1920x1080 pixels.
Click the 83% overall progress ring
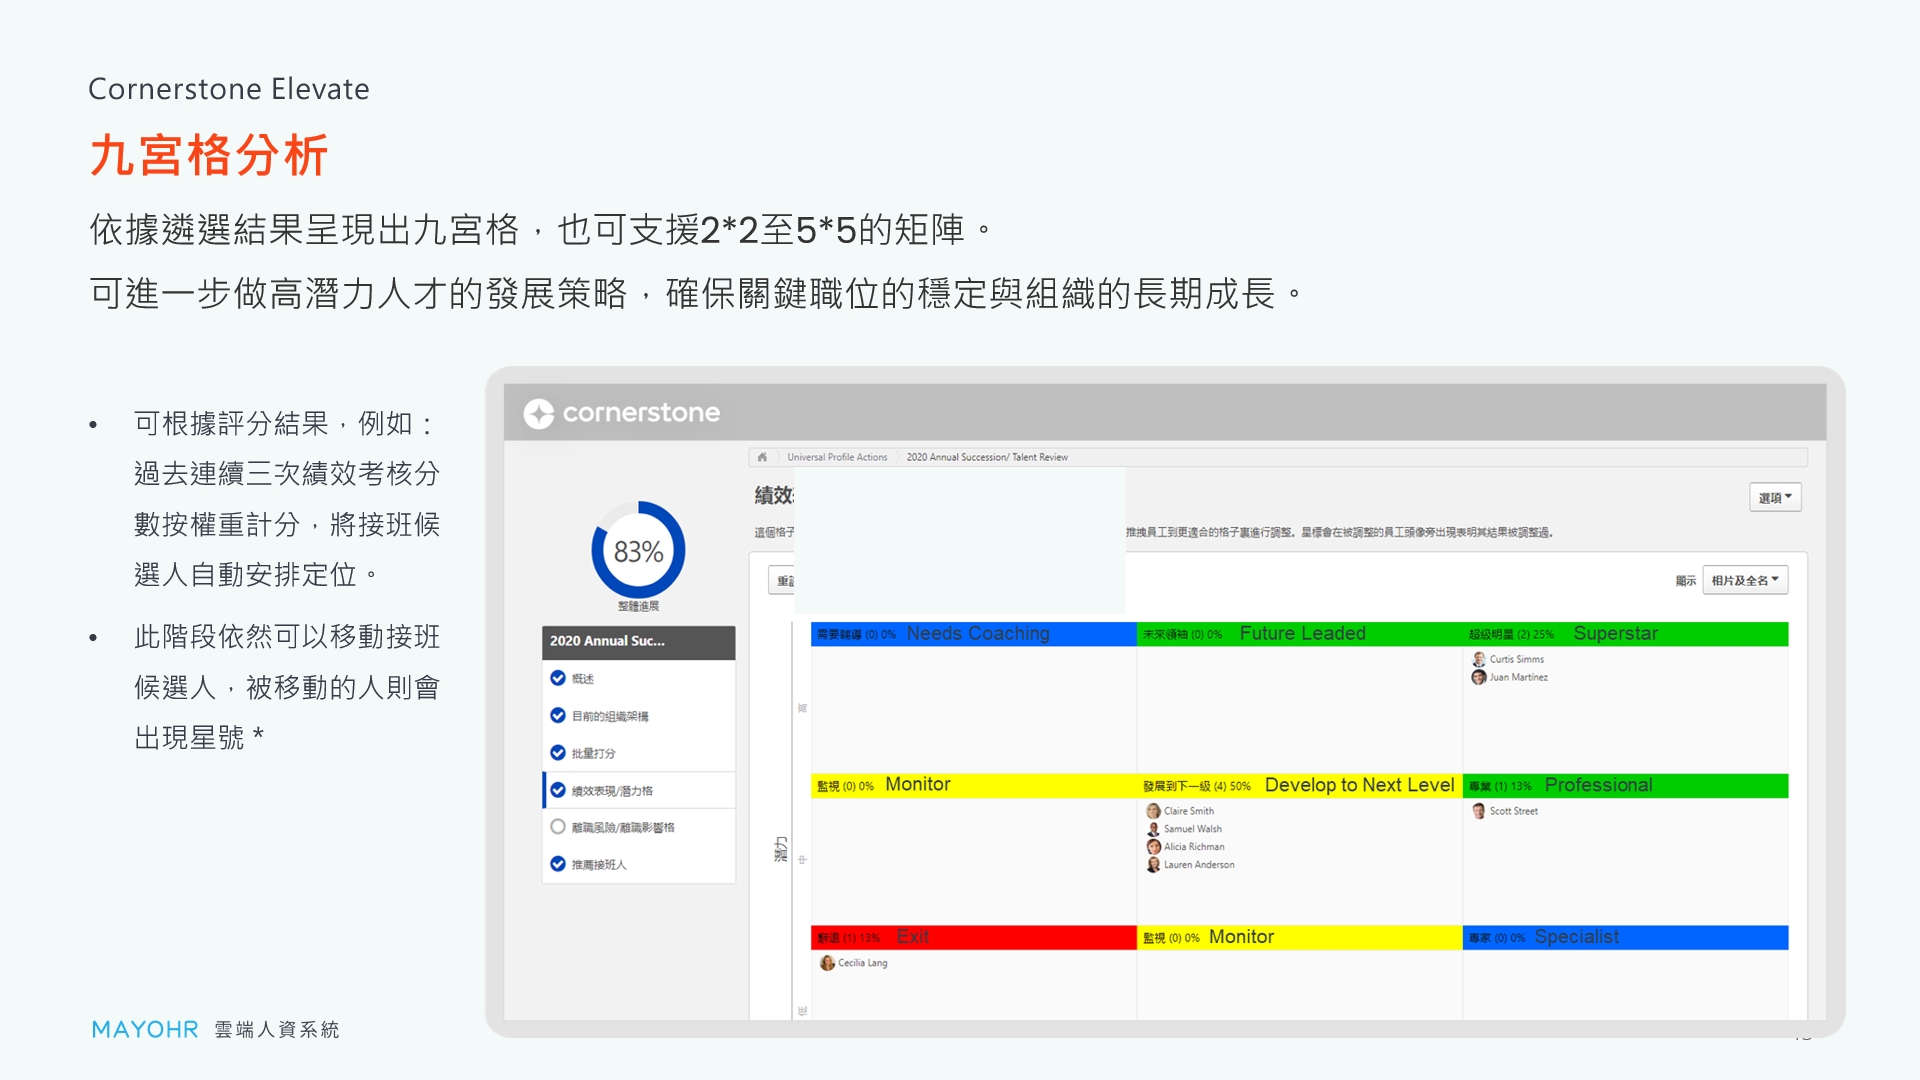638,551
